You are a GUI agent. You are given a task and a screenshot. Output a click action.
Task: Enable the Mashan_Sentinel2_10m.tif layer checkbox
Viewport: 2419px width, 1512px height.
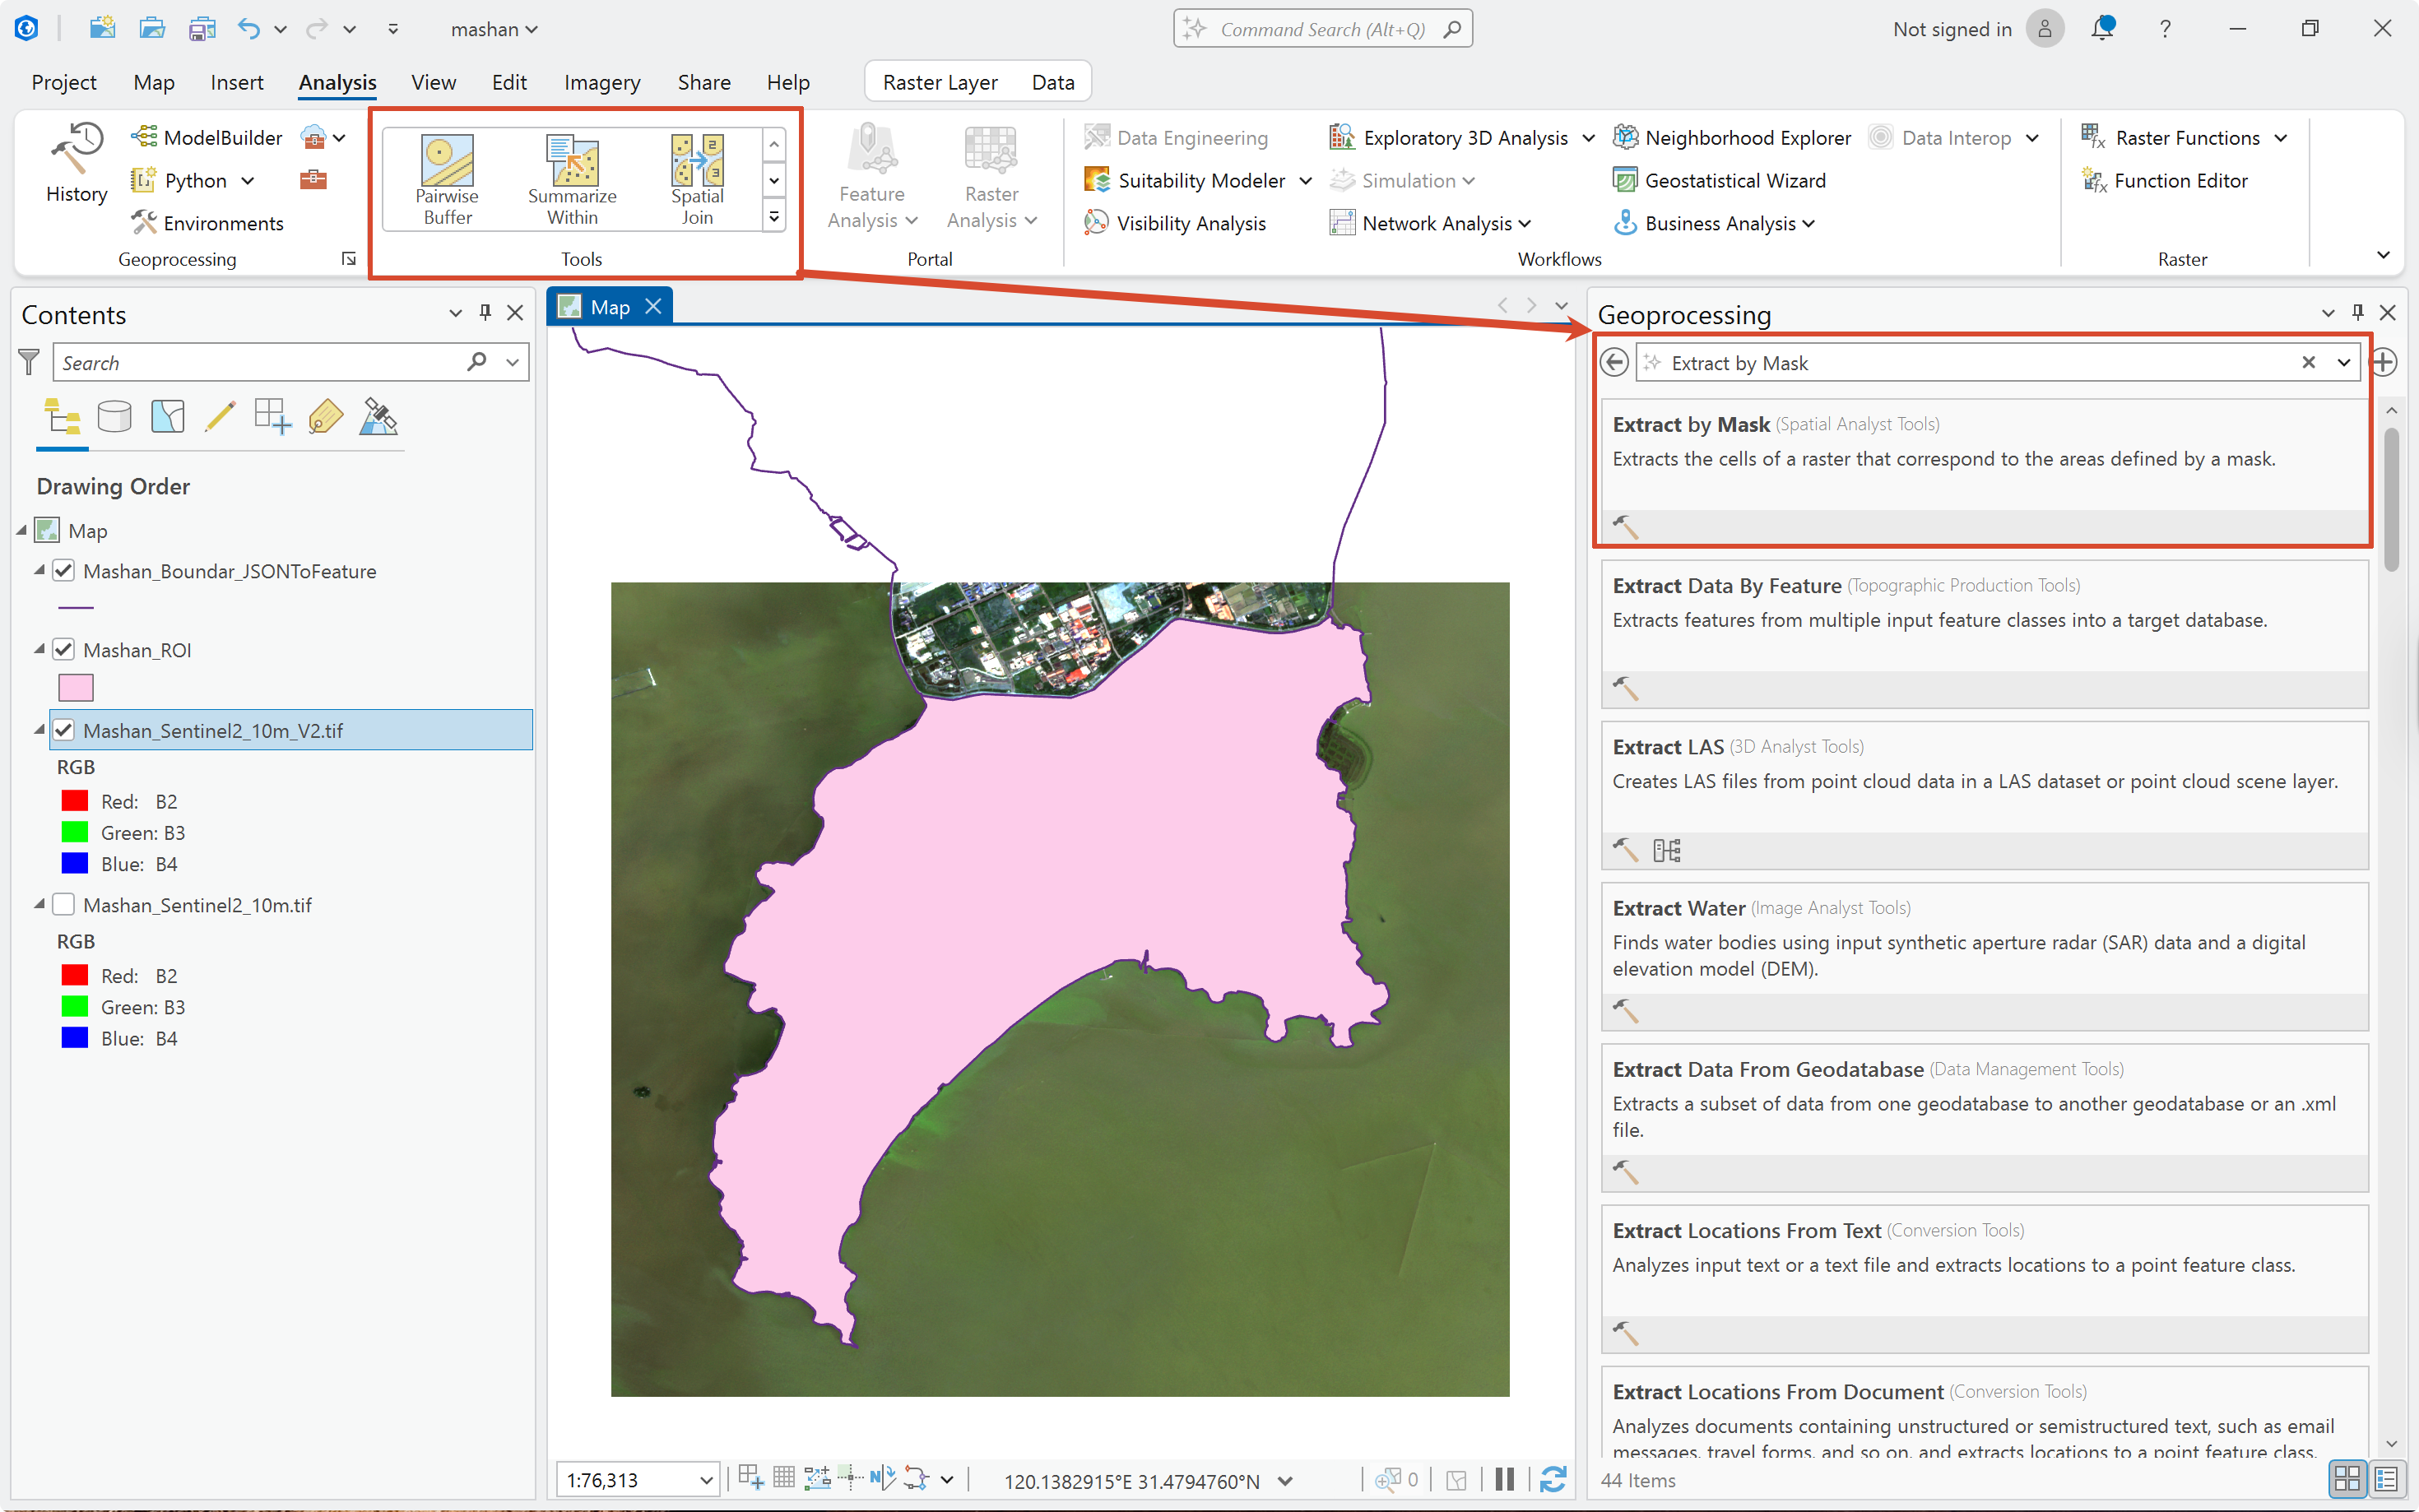(x=64, y=905)
